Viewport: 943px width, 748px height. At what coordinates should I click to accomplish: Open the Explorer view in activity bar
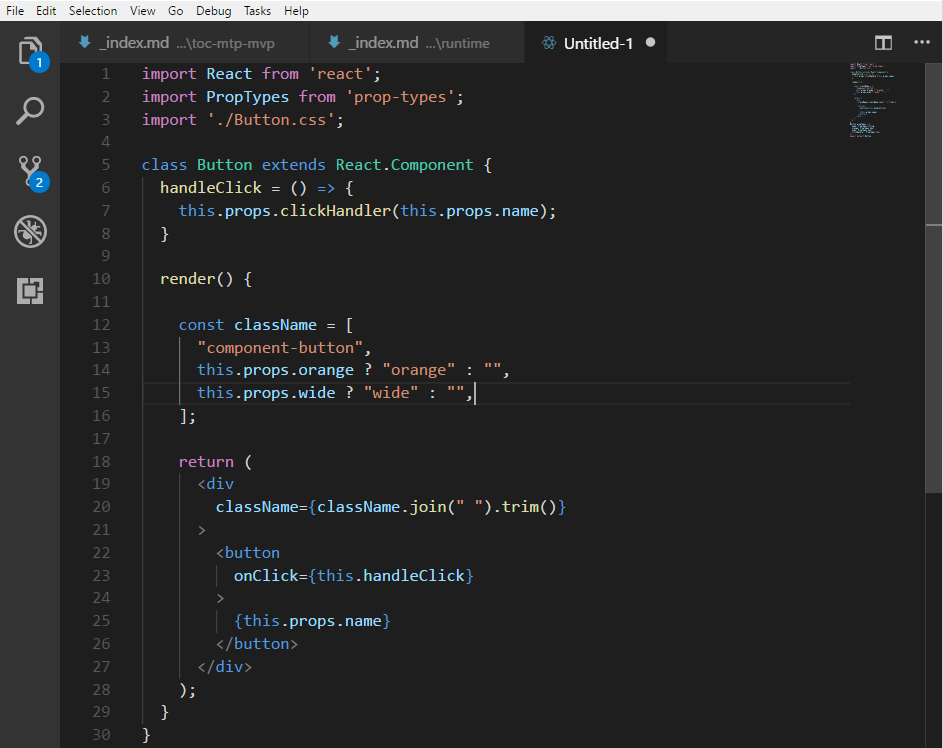click(30, 51)
